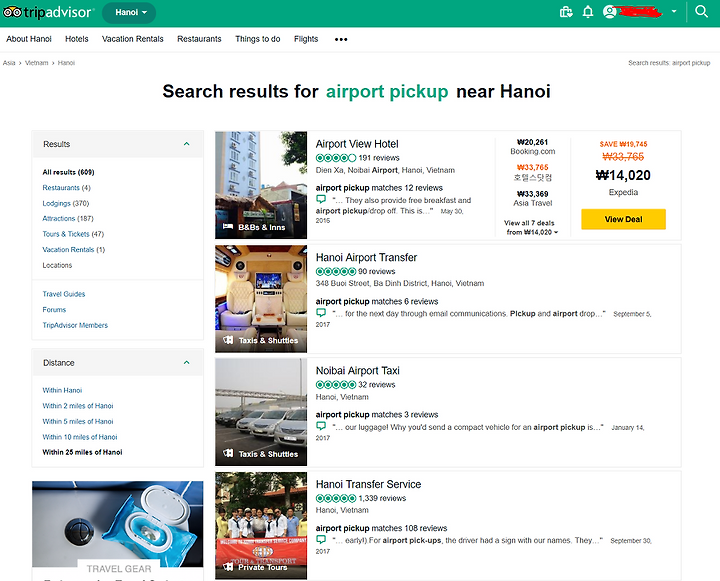Click Private Tours category icon
This screenshot has width=720, height=581.
pyautogui.click(x=228, y=567)
